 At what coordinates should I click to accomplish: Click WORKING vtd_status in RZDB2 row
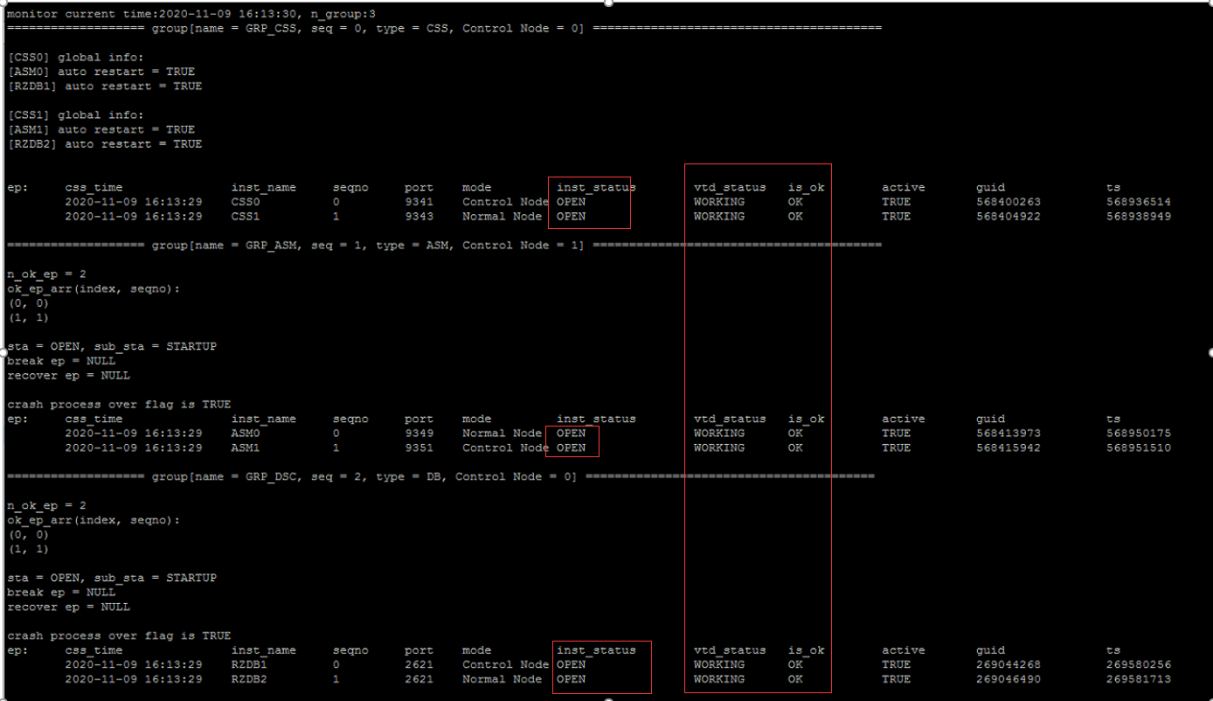[x=719, y=679]
